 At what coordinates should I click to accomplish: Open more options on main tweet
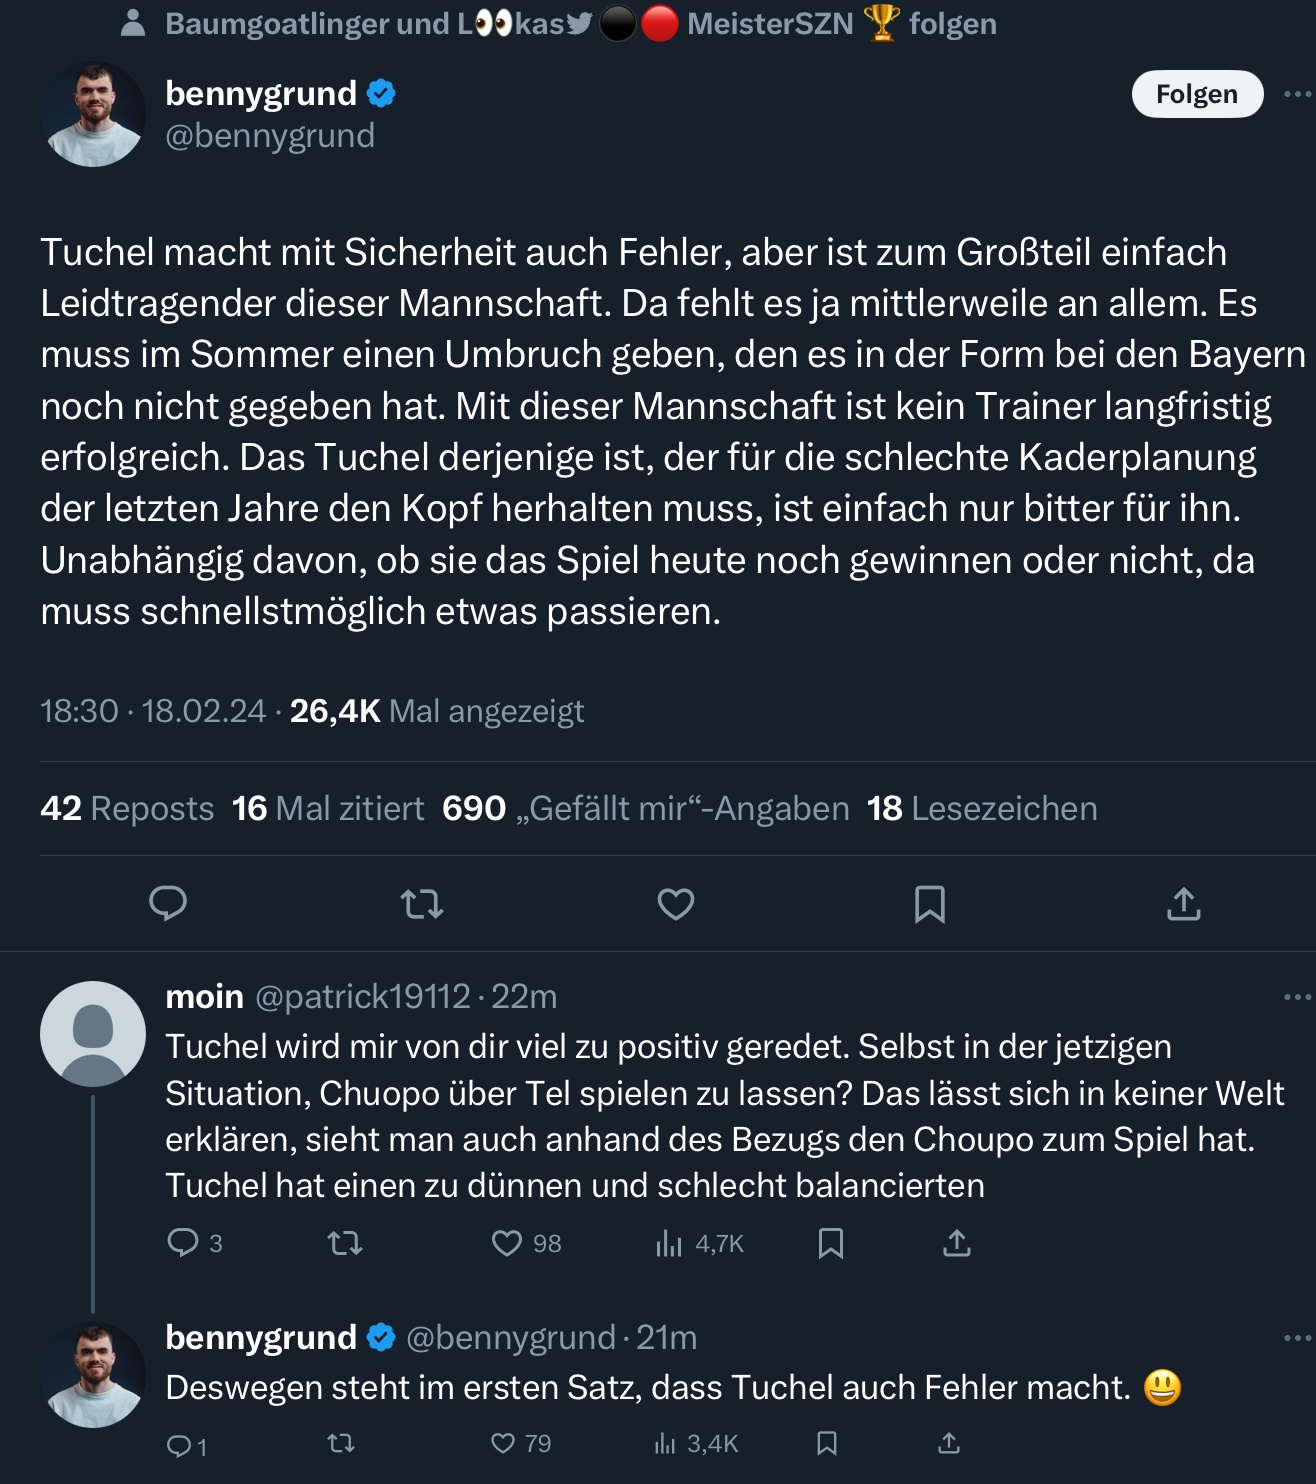pos(1297,94)
